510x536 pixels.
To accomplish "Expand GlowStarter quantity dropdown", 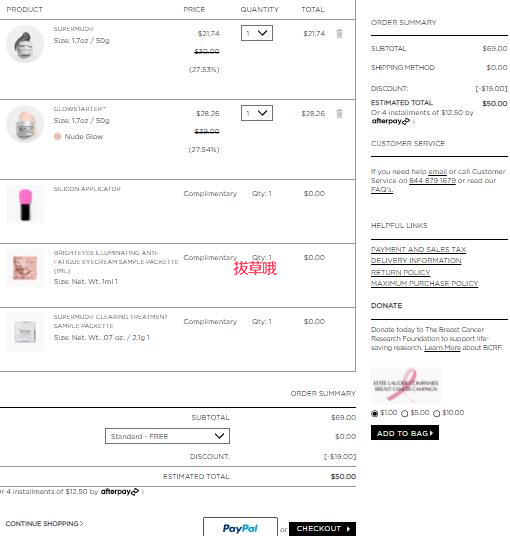I will coord(257,113).
